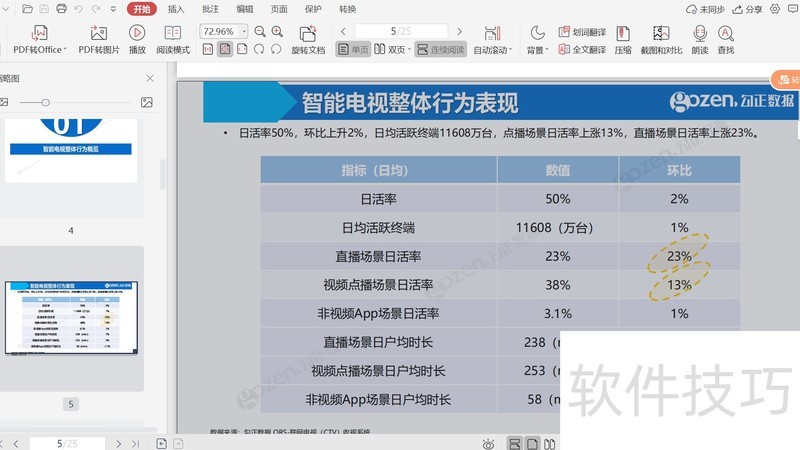The width and height of the screenshot is (800, 450).
Task: Open 查找 search tool
Action: (726, 40)
